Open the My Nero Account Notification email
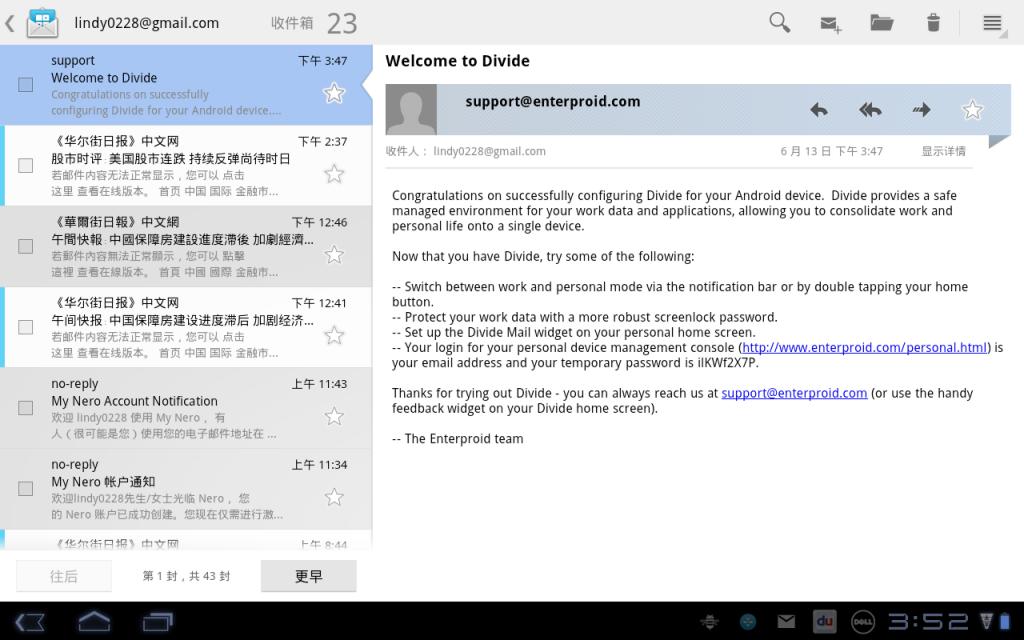Screen dimensions: 1024x640 pos(186,408)
